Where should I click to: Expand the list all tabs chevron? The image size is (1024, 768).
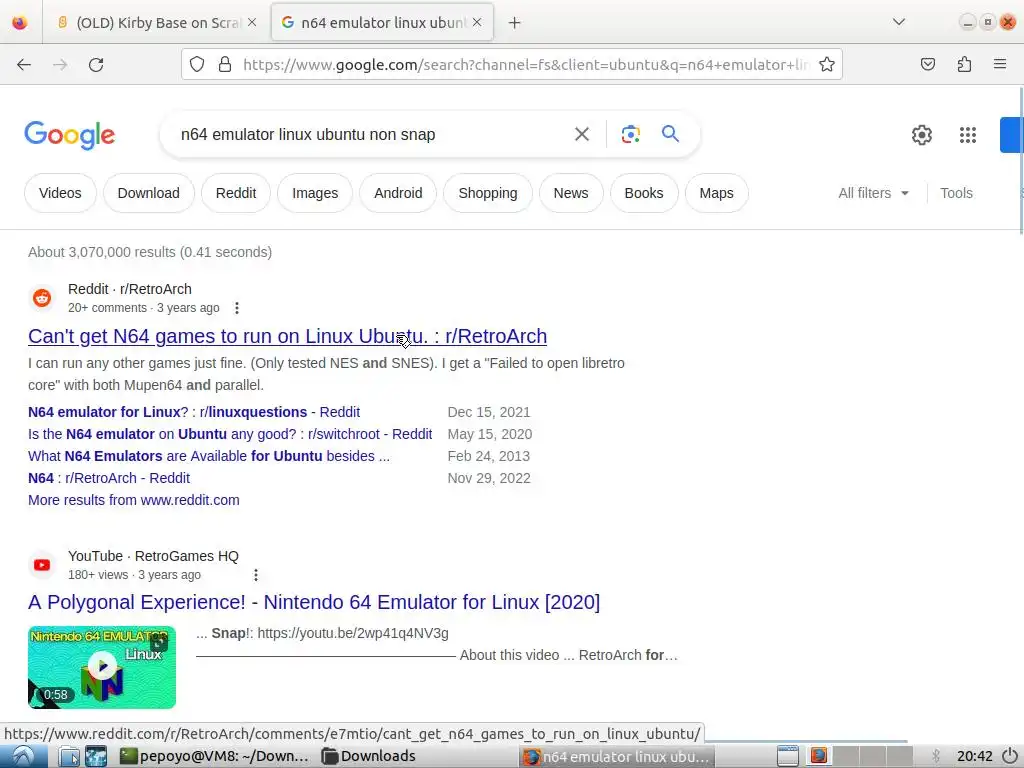click(x=899, y=22)
